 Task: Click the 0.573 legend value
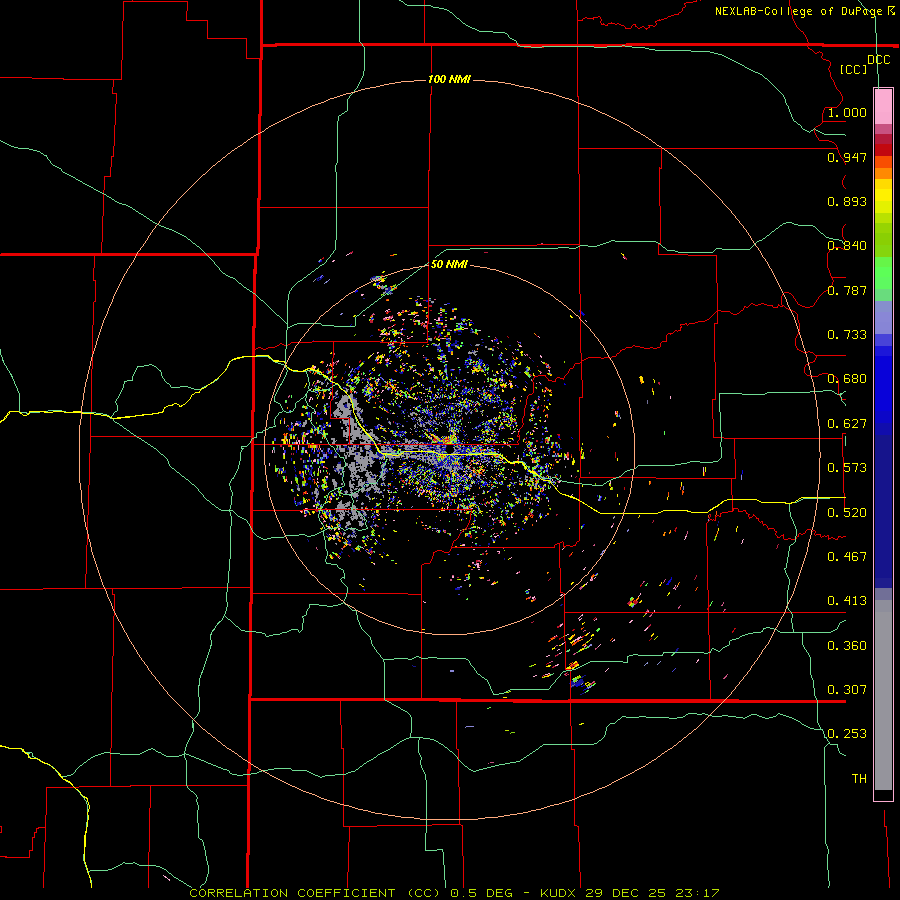(x=847, y=468)
